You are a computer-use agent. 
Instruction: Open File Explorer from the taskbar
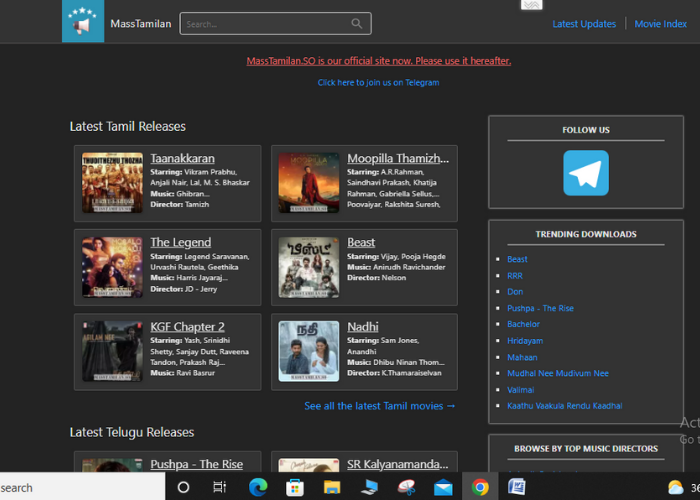(x=332, y=487)
